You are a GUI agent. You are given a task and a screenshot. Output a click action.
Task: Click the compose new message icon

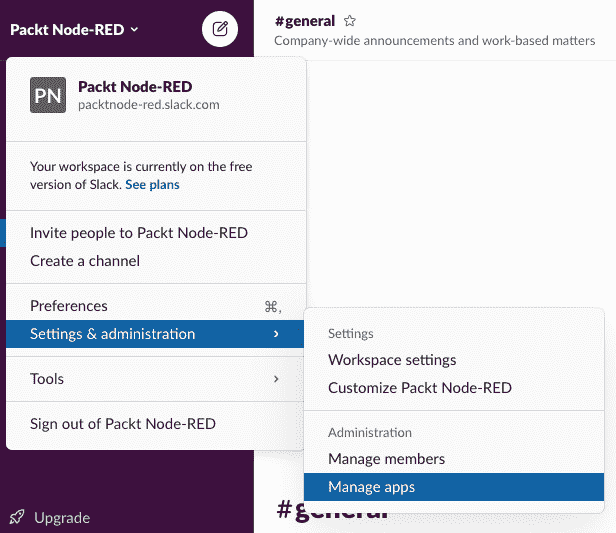tap(220, 29)
